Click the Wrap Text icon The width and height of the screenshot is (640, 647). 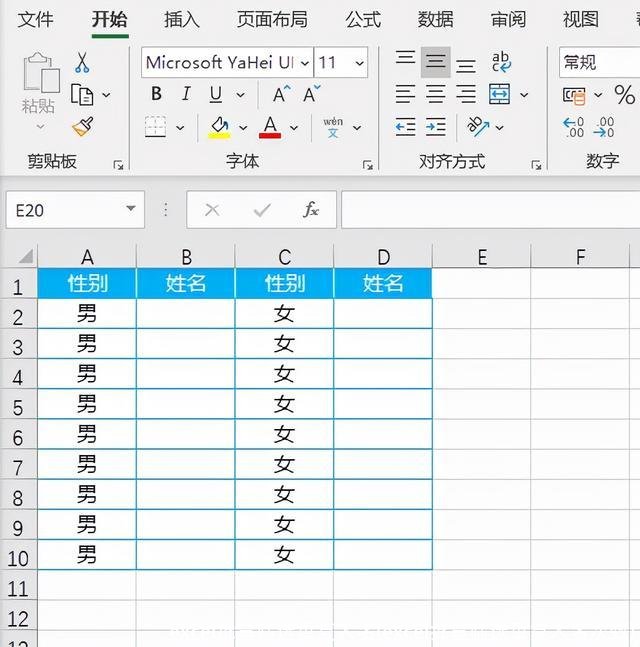point(501,62)
